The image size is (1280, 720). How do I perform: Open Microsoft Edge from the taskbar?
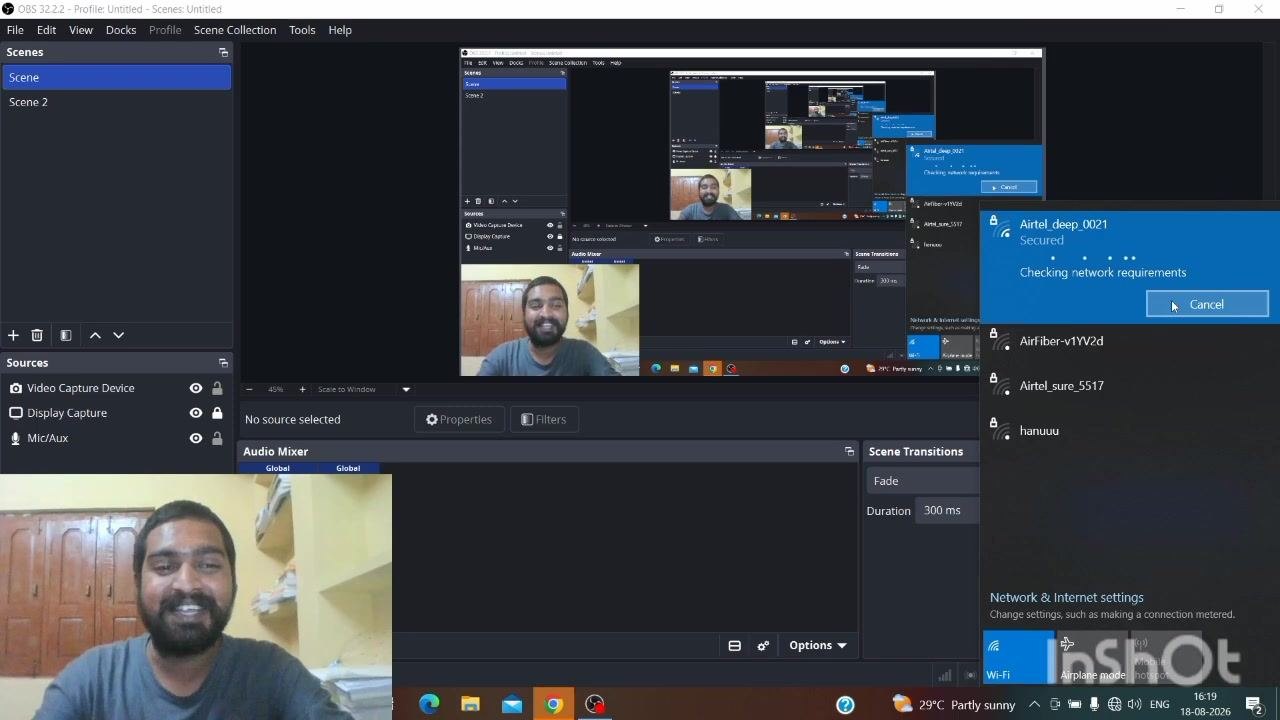pyautogui.click(x=429, y=704)
